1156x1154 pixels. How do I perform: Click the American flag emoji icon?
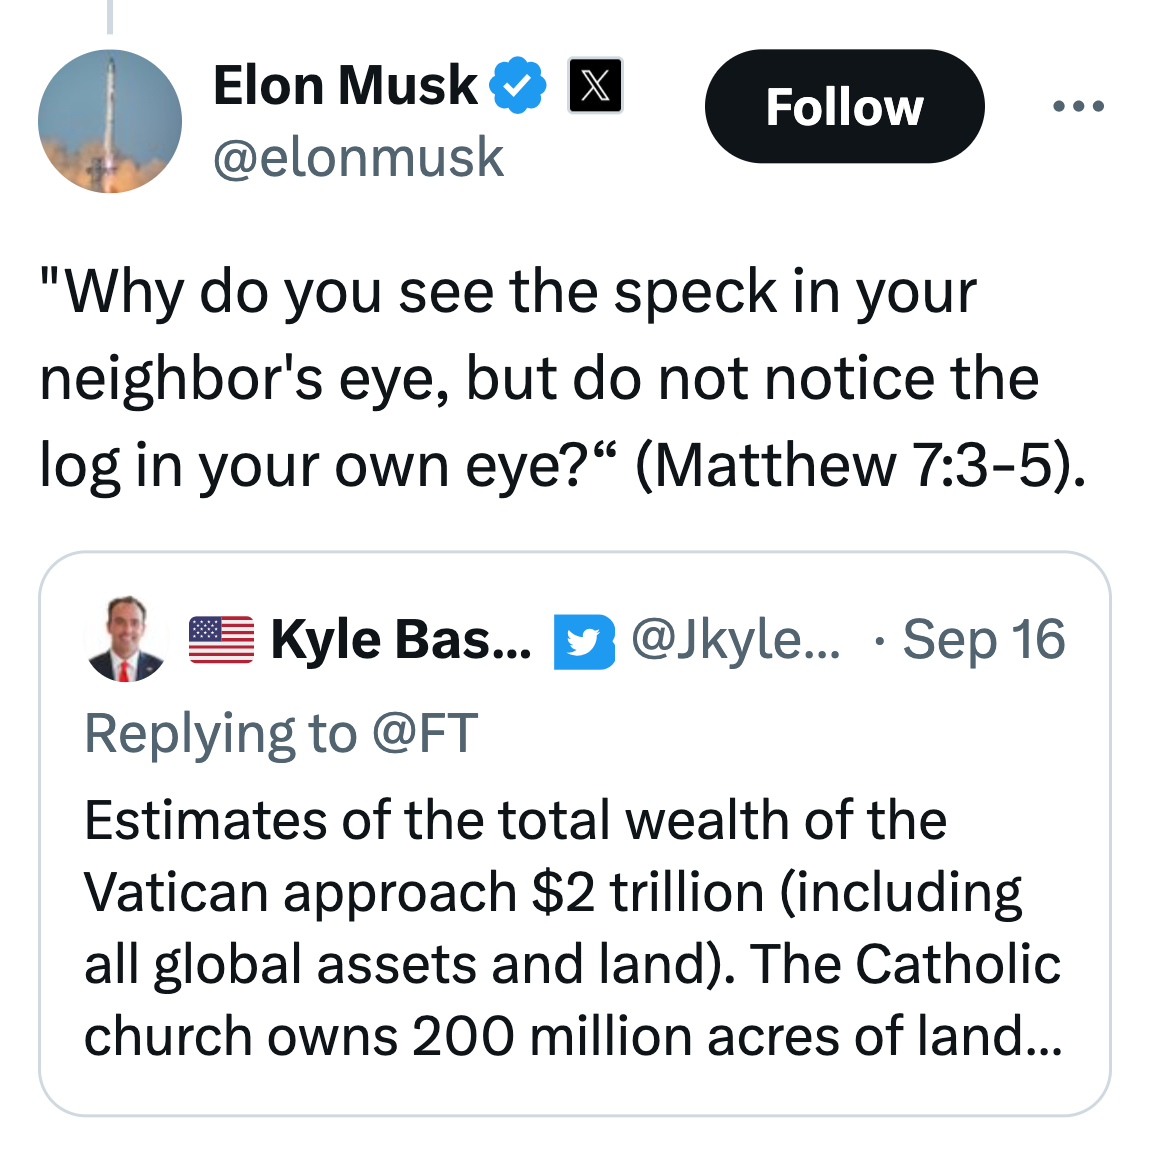coord(221,640)
